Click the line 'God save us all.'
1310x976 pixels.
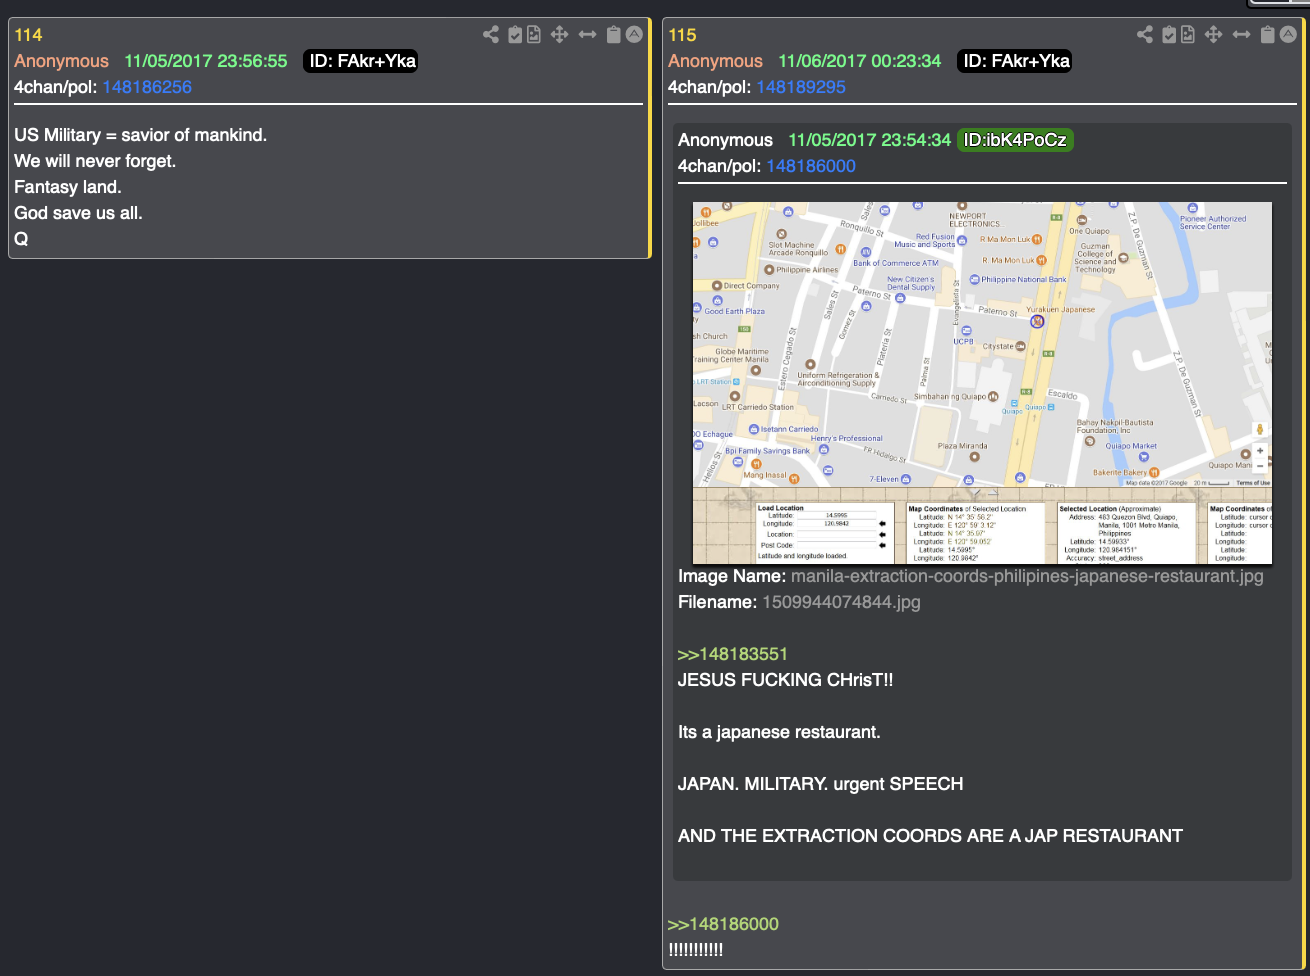coord(78,213)
